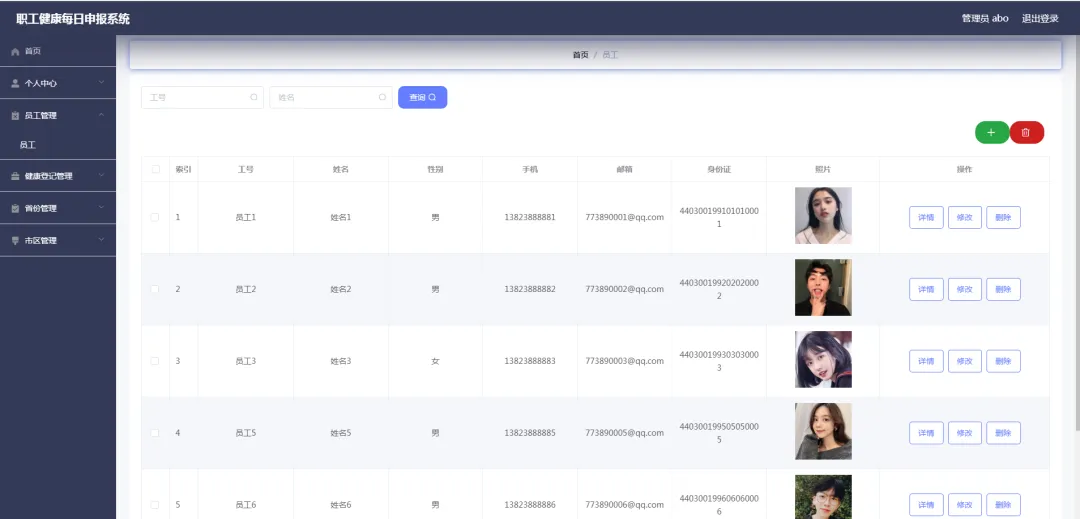Click search icon in 姓名 field
The height and width of the screenshot is (519, 1080).
click(x=382, y=97)
